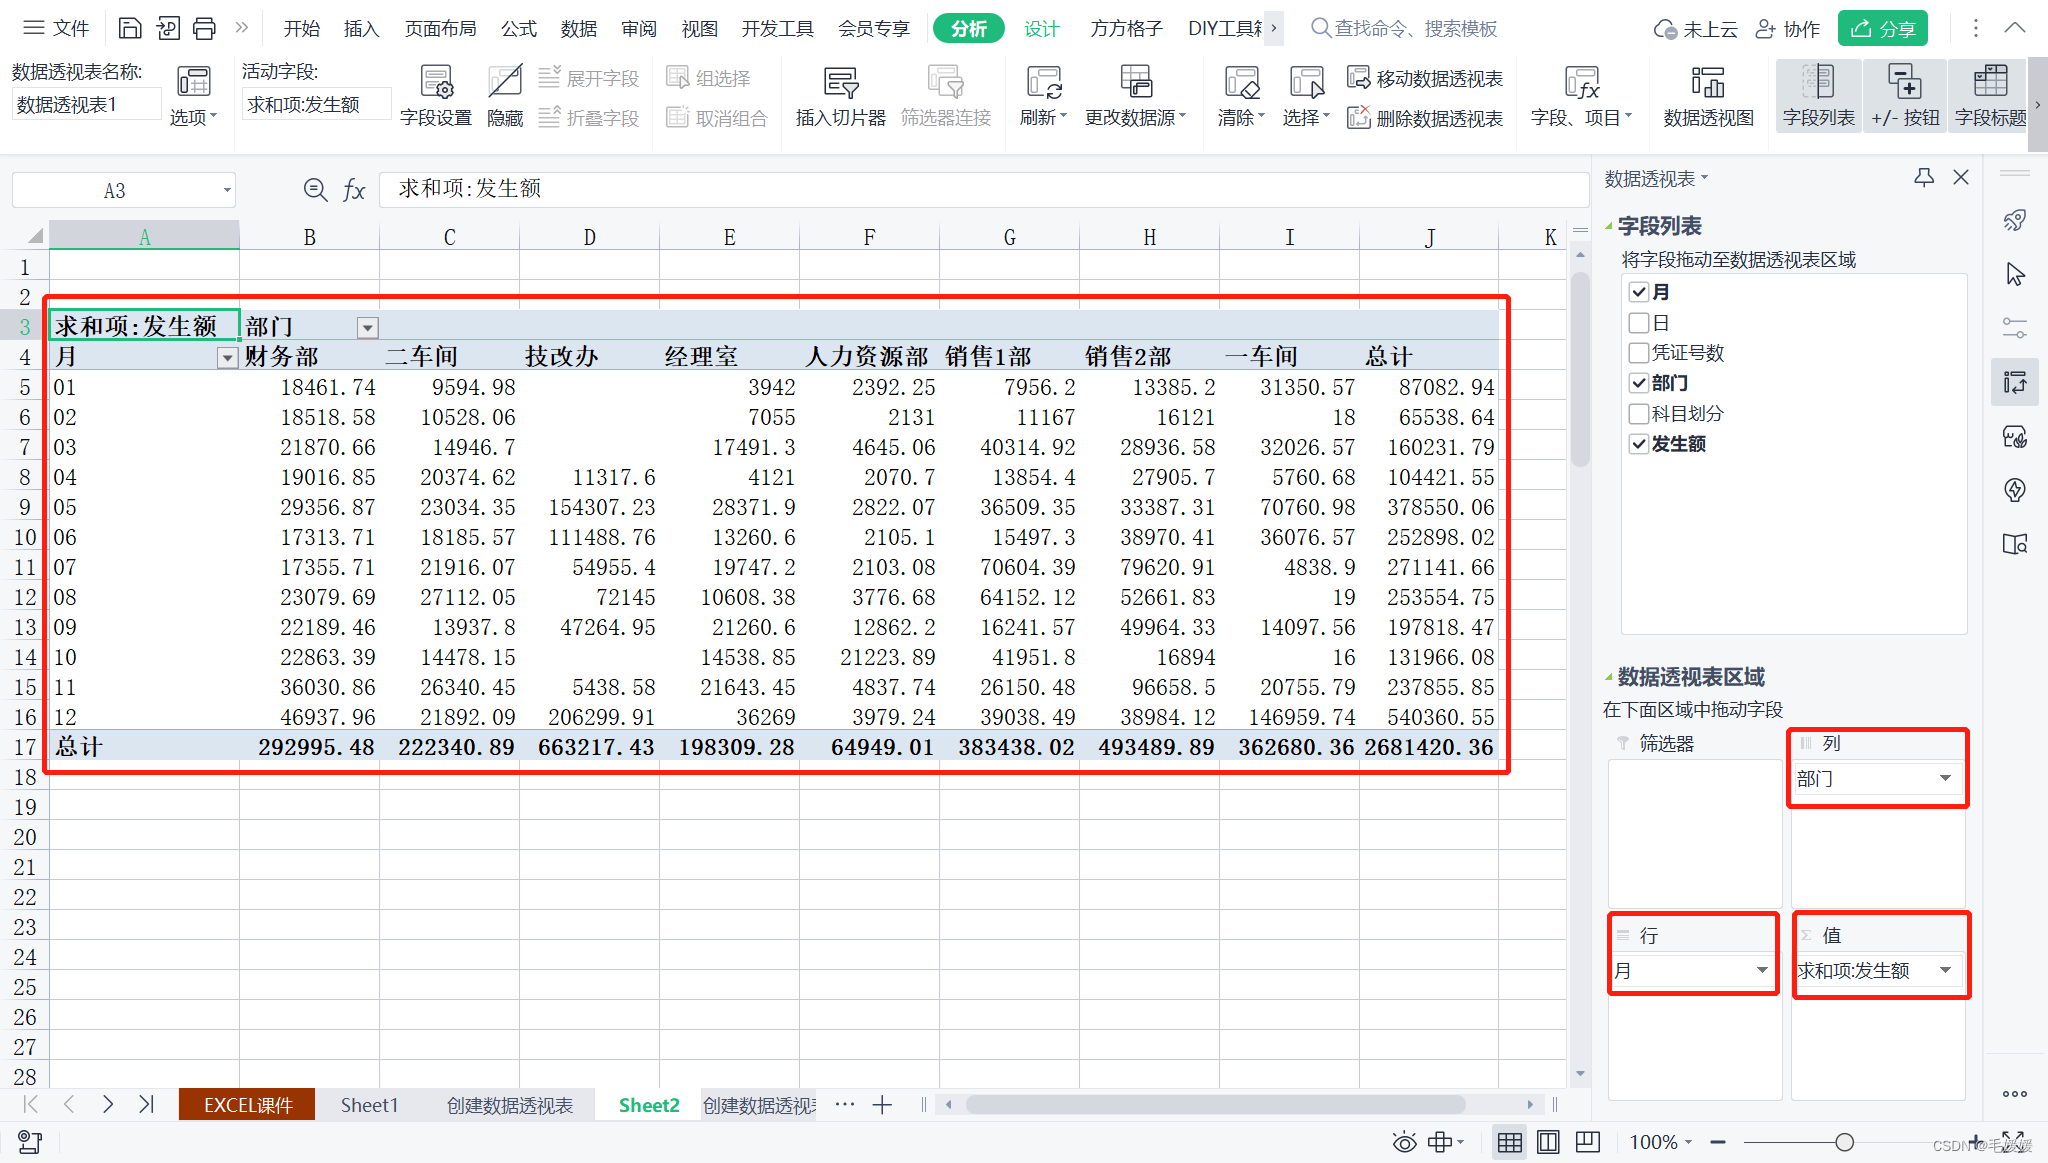
Task: Open the 部门 column filter dropdown in cell
Action: coord(368,327)
